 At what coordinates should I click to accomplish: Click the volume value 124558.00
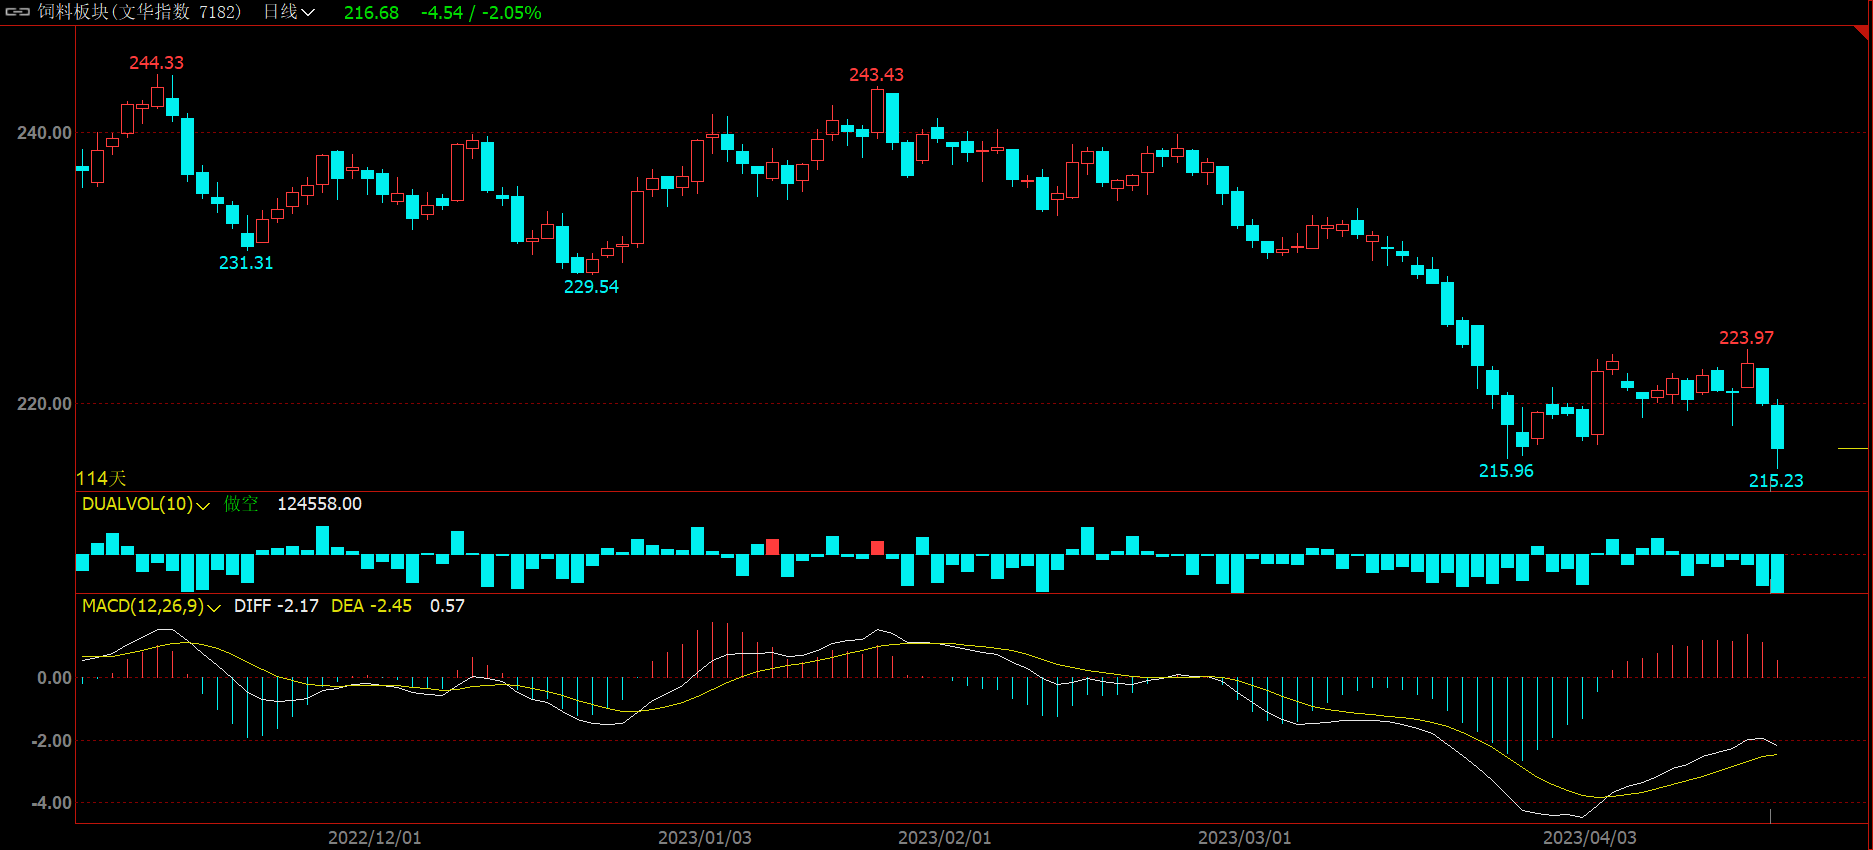(319, 504)
